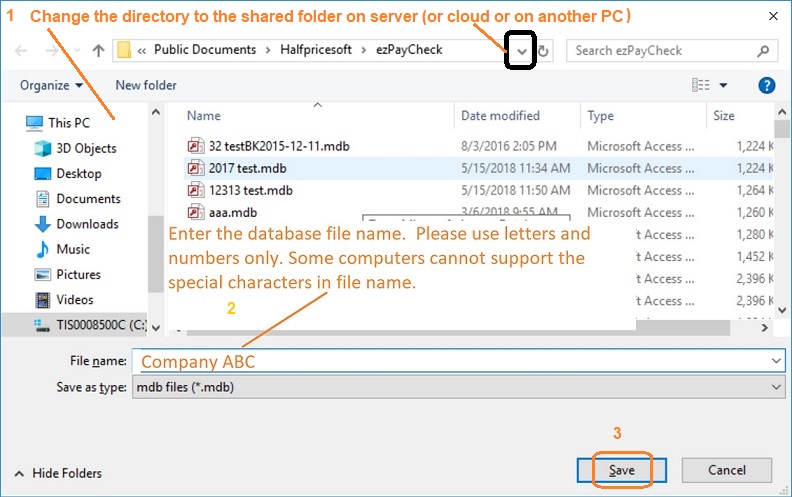The image size is (792, 497).
Task: Open the Music folder in sidebar
Action: pos(72,249)
